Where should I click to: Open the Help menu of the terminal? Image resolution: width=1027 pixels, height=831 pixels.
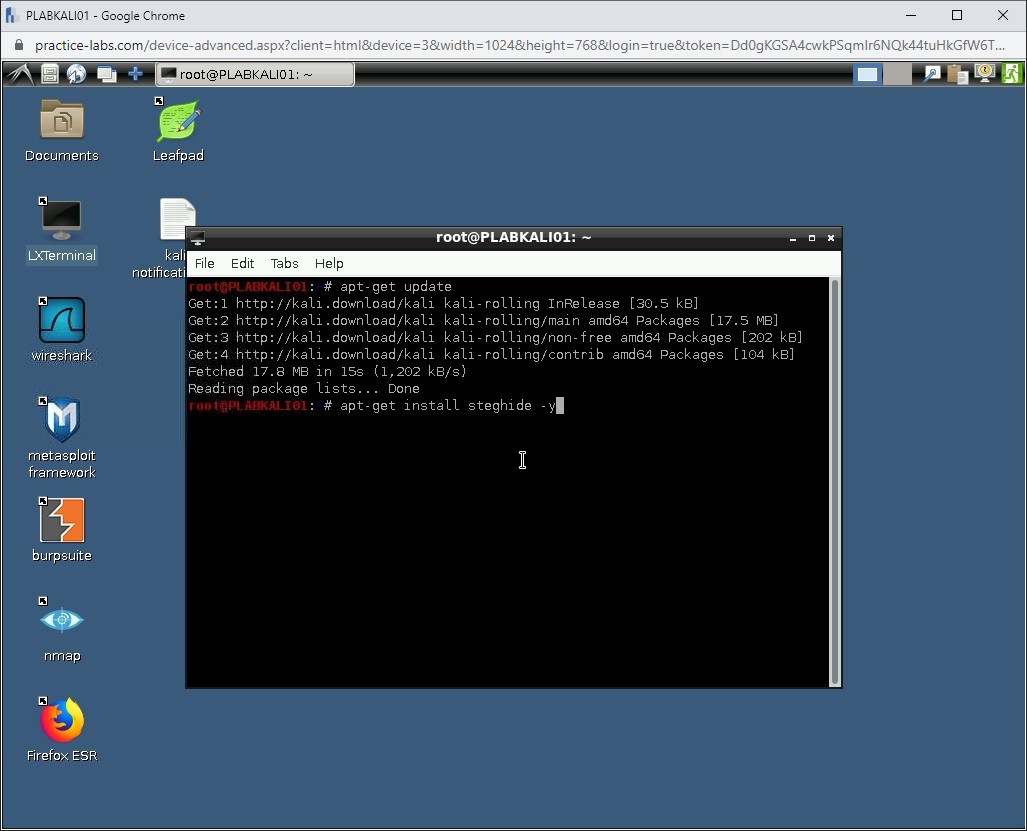329,263
